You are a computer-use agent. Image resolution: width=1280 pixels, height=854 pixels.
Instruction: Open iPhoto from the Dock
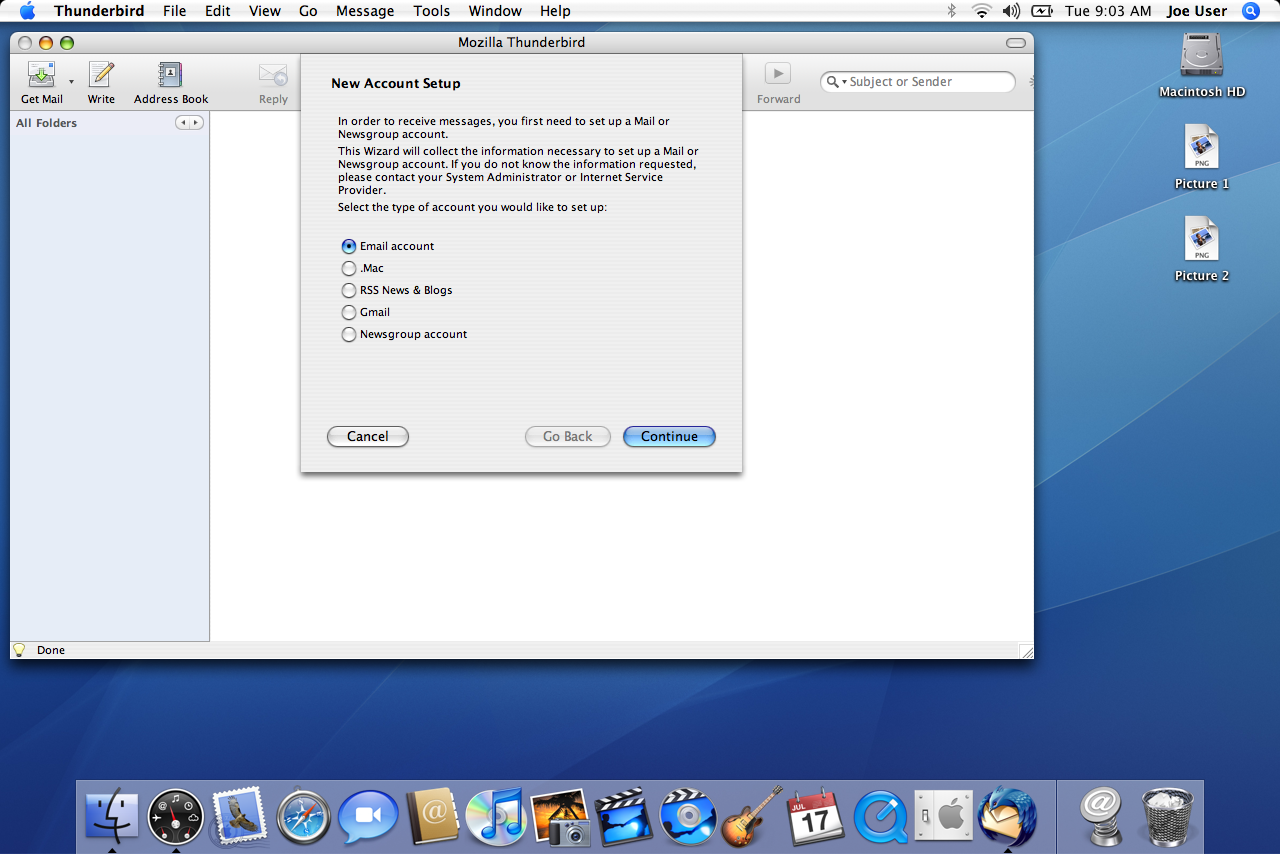coord(560,817)
